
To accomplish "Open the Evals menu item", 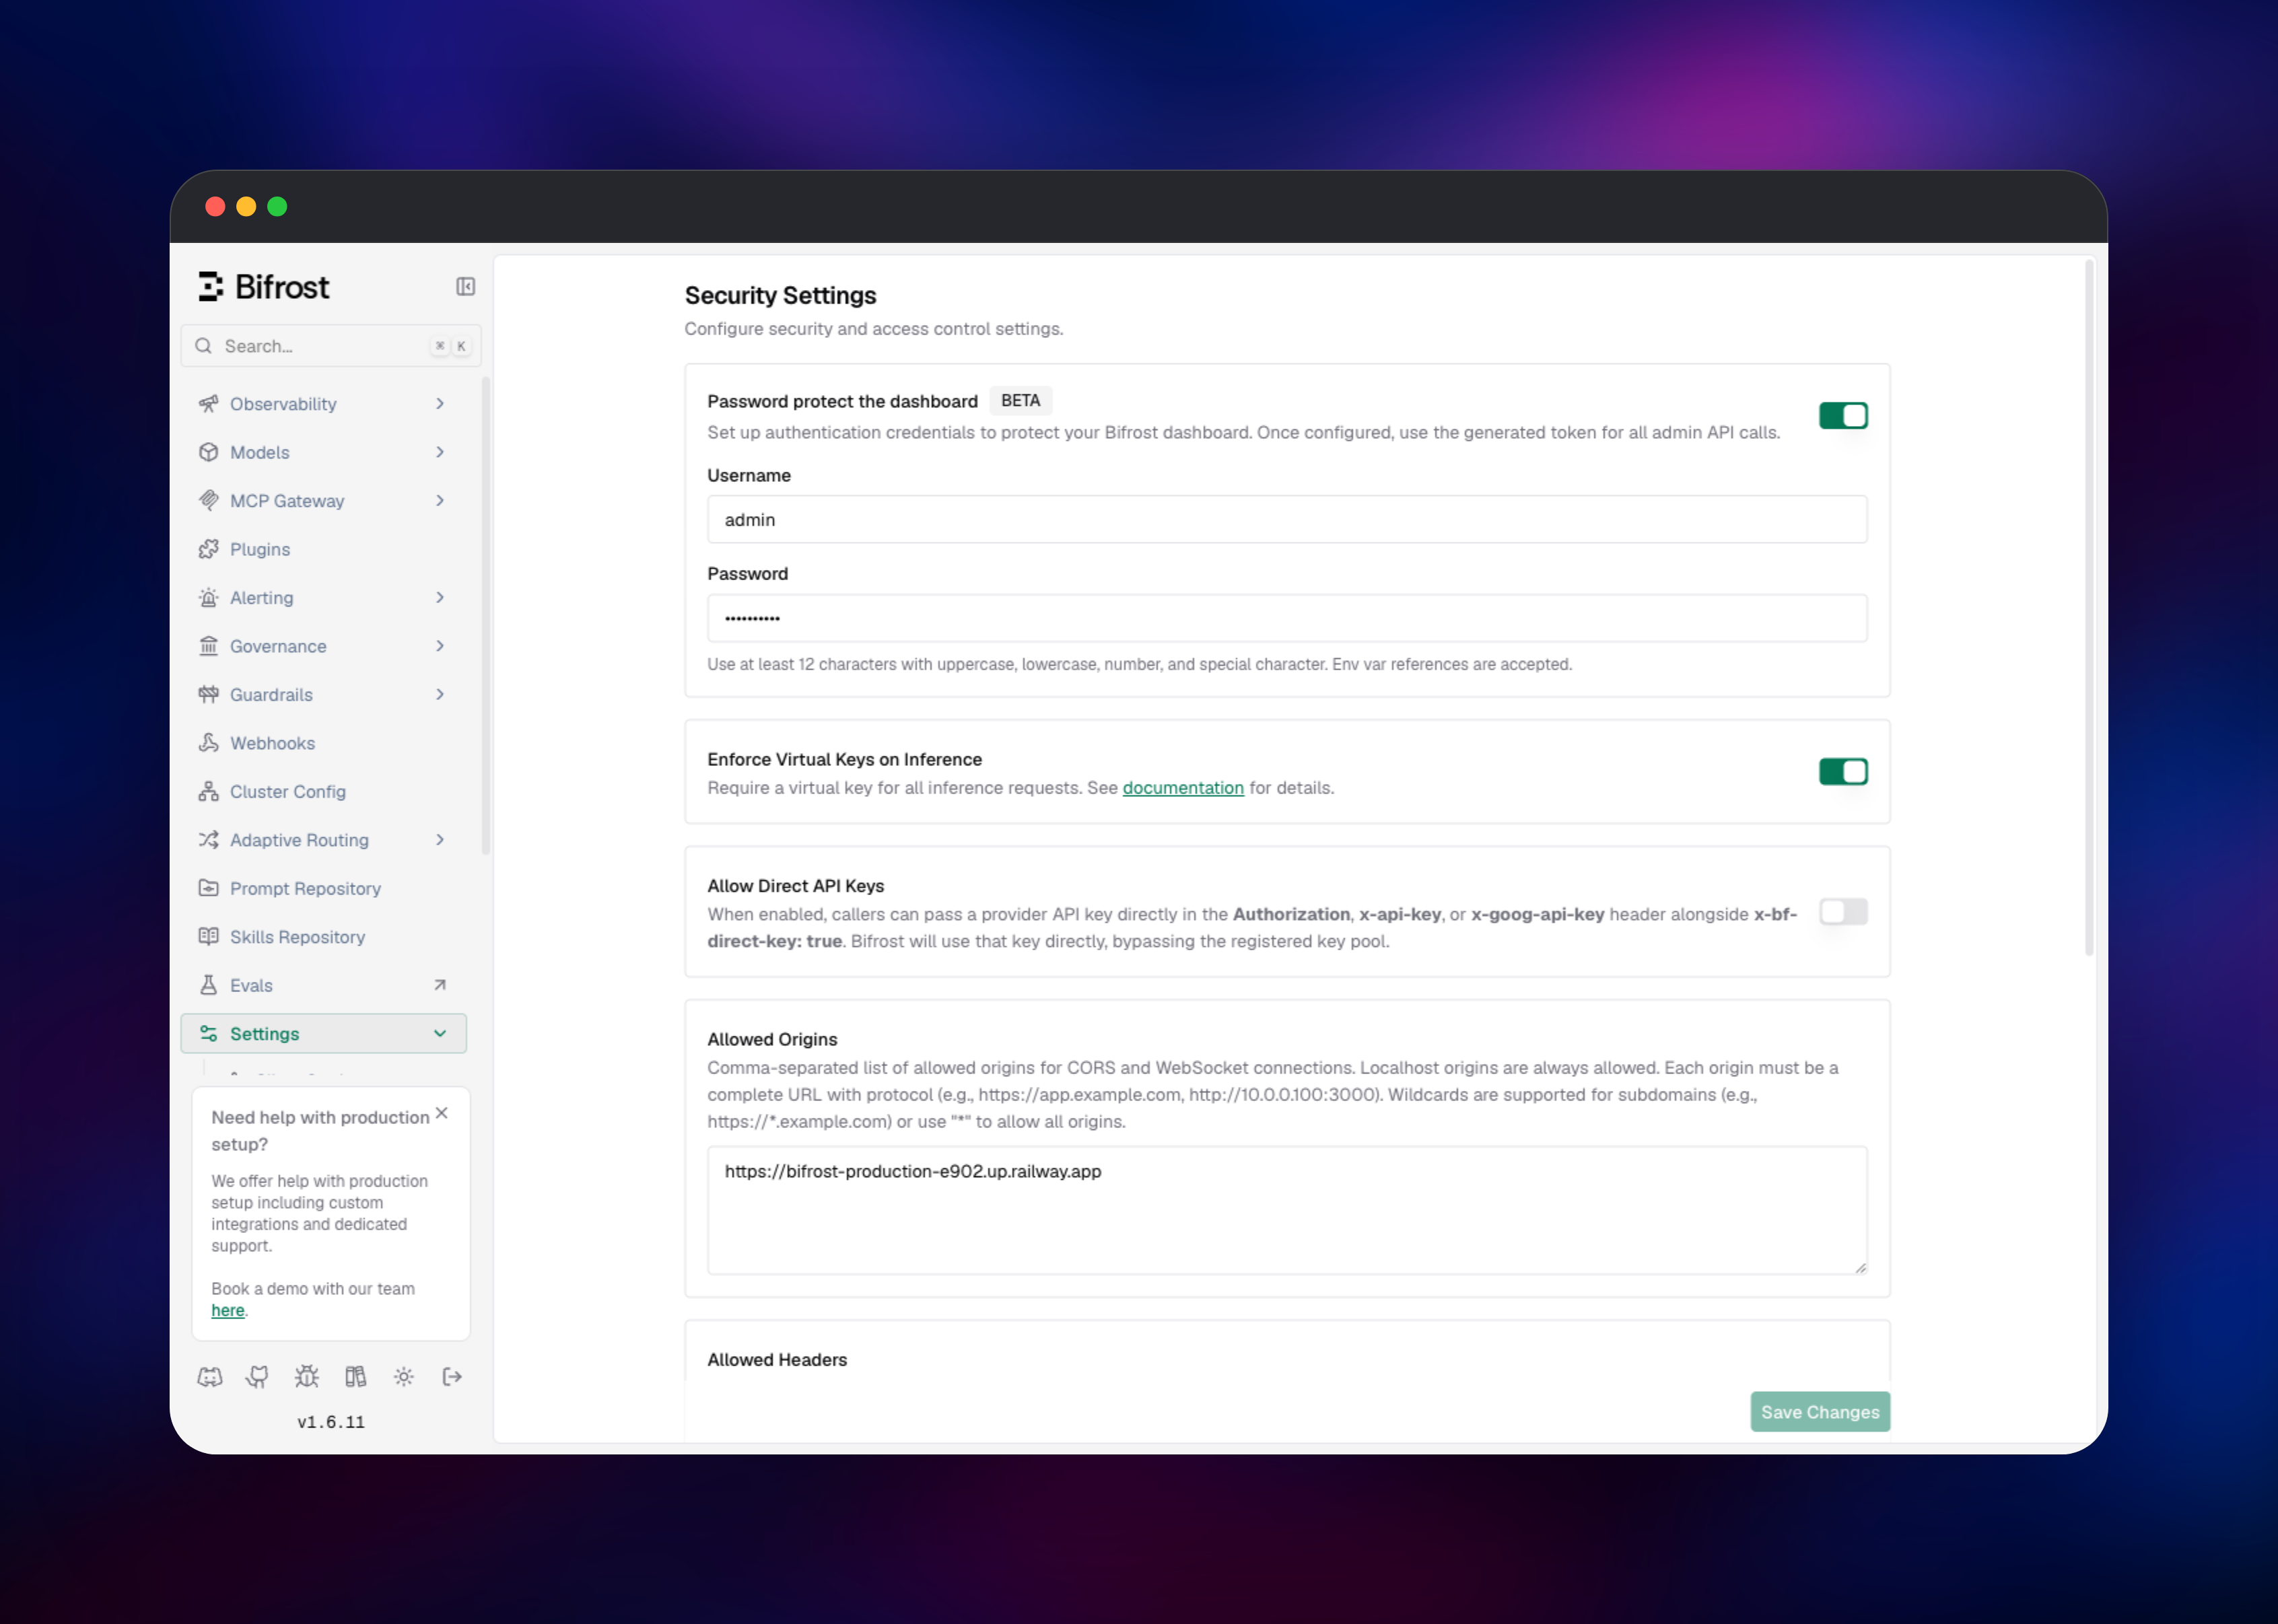I will pyautogui.click(x=323, y=986).
